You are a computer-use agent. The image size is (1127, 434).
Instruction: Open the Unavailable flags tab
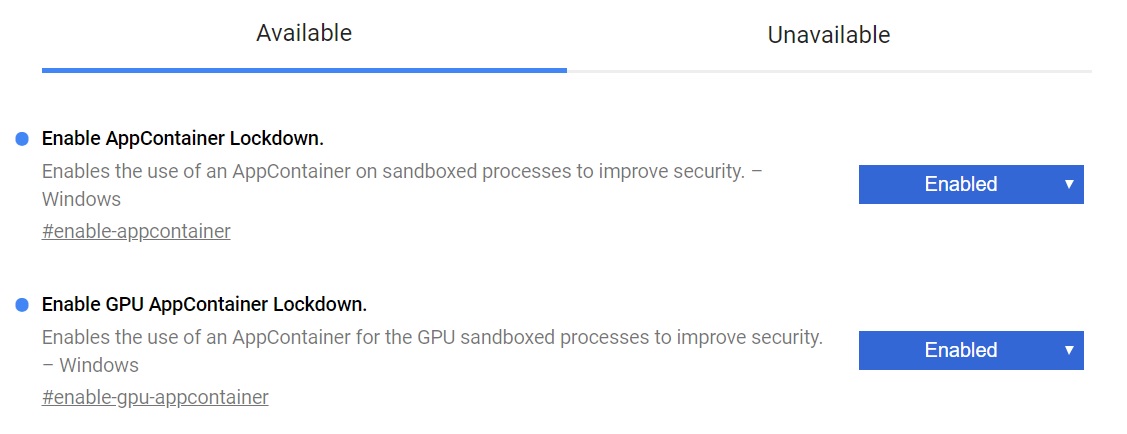828,36
